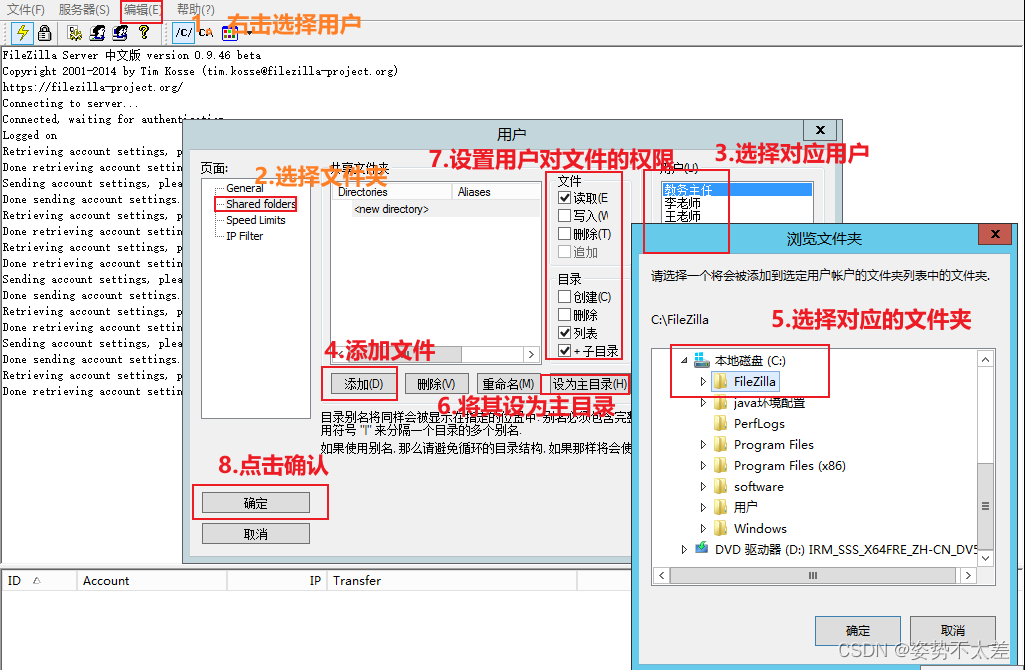Click the folder tree vertical scrollbar up arrow
Viewport: 1025px width, 670px height.
point(985,360)
